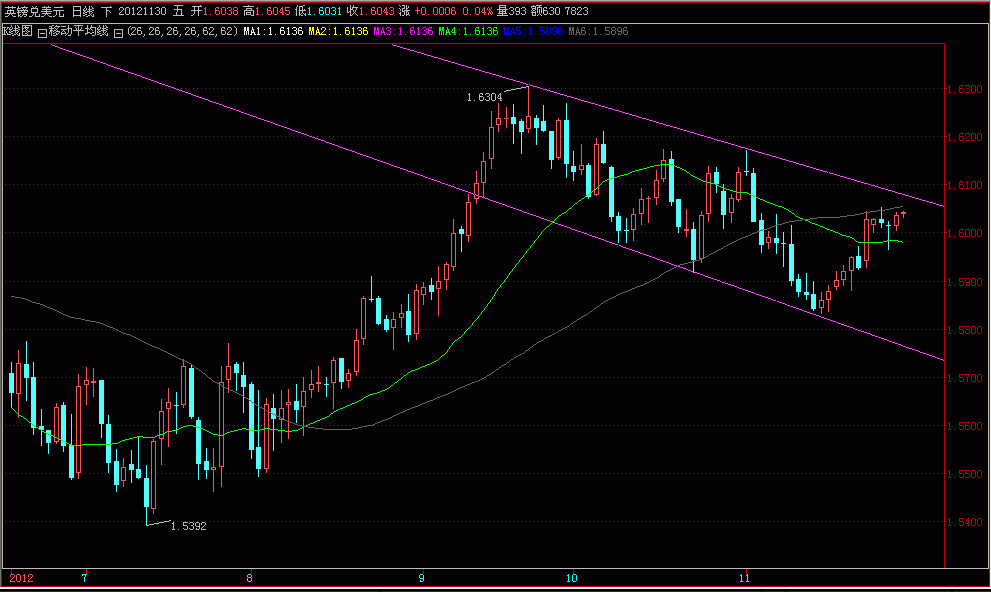The image size is (991, 592).
Task: Click the K线图 label
Action: 18,31
